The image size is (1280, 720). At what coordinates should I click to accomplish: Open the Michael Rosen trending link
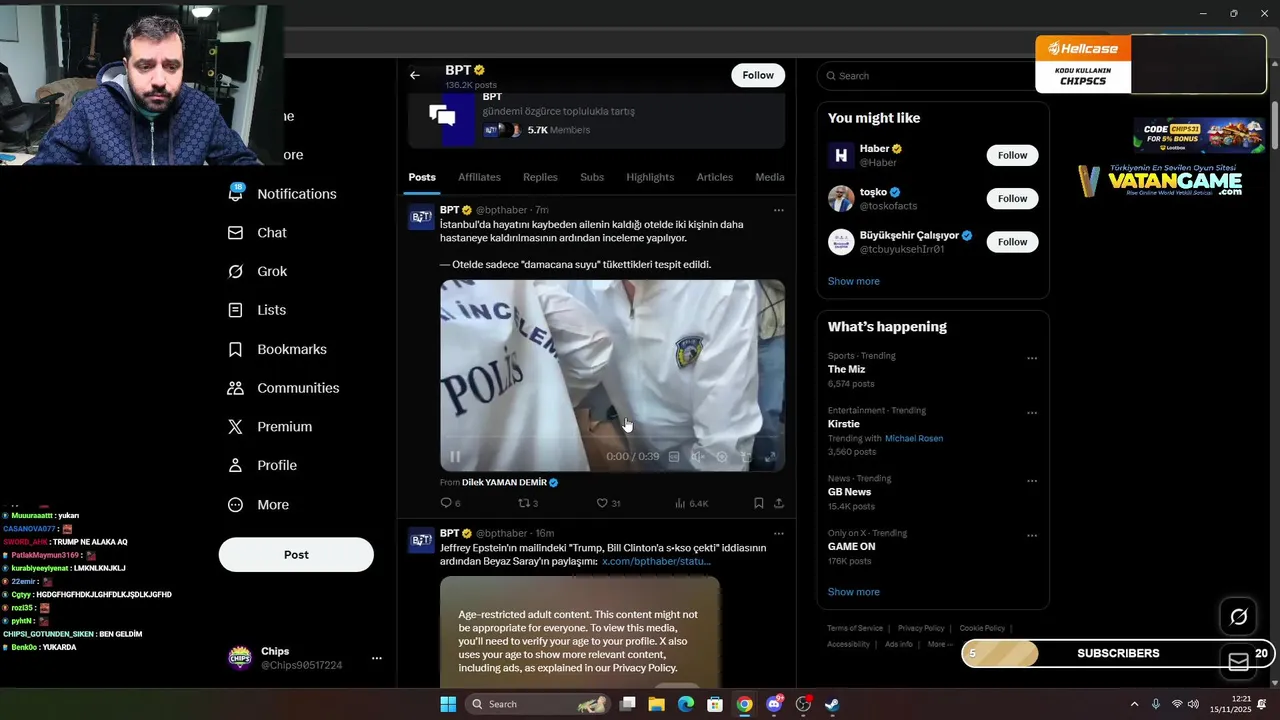(914, 438)
